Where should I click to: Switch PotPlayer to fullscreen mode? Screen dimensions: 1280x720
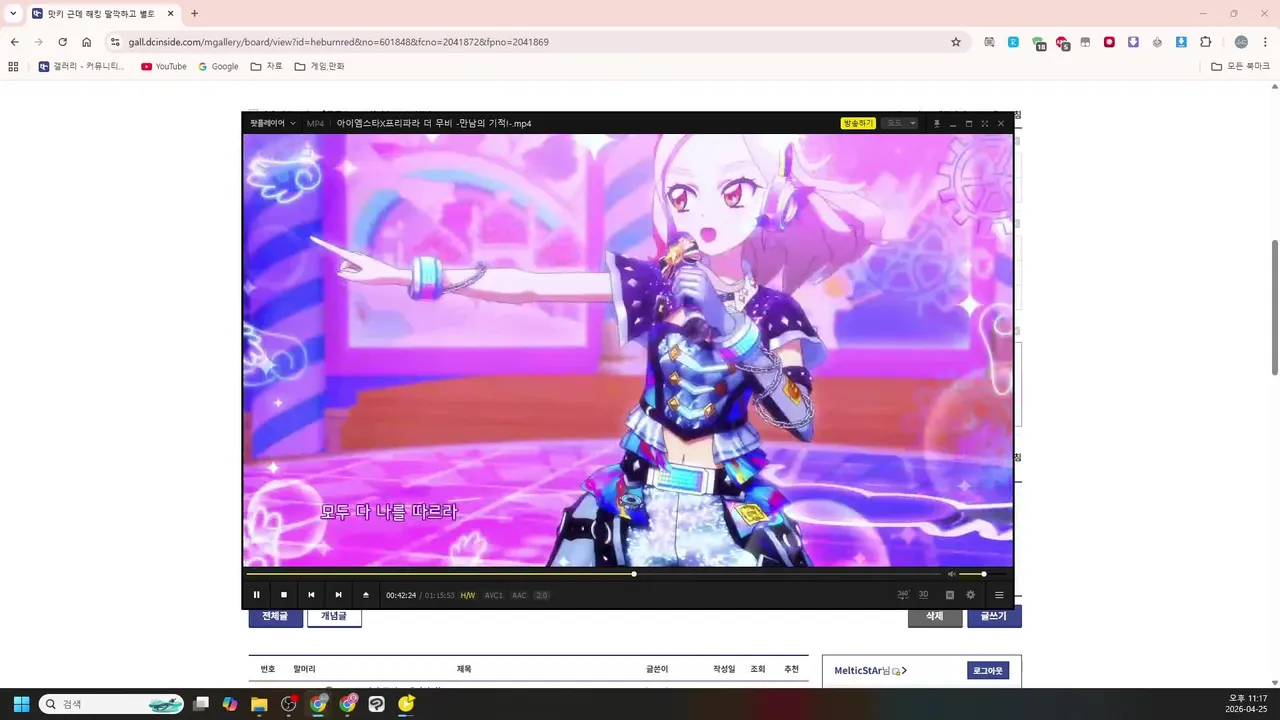click(984, 123)
